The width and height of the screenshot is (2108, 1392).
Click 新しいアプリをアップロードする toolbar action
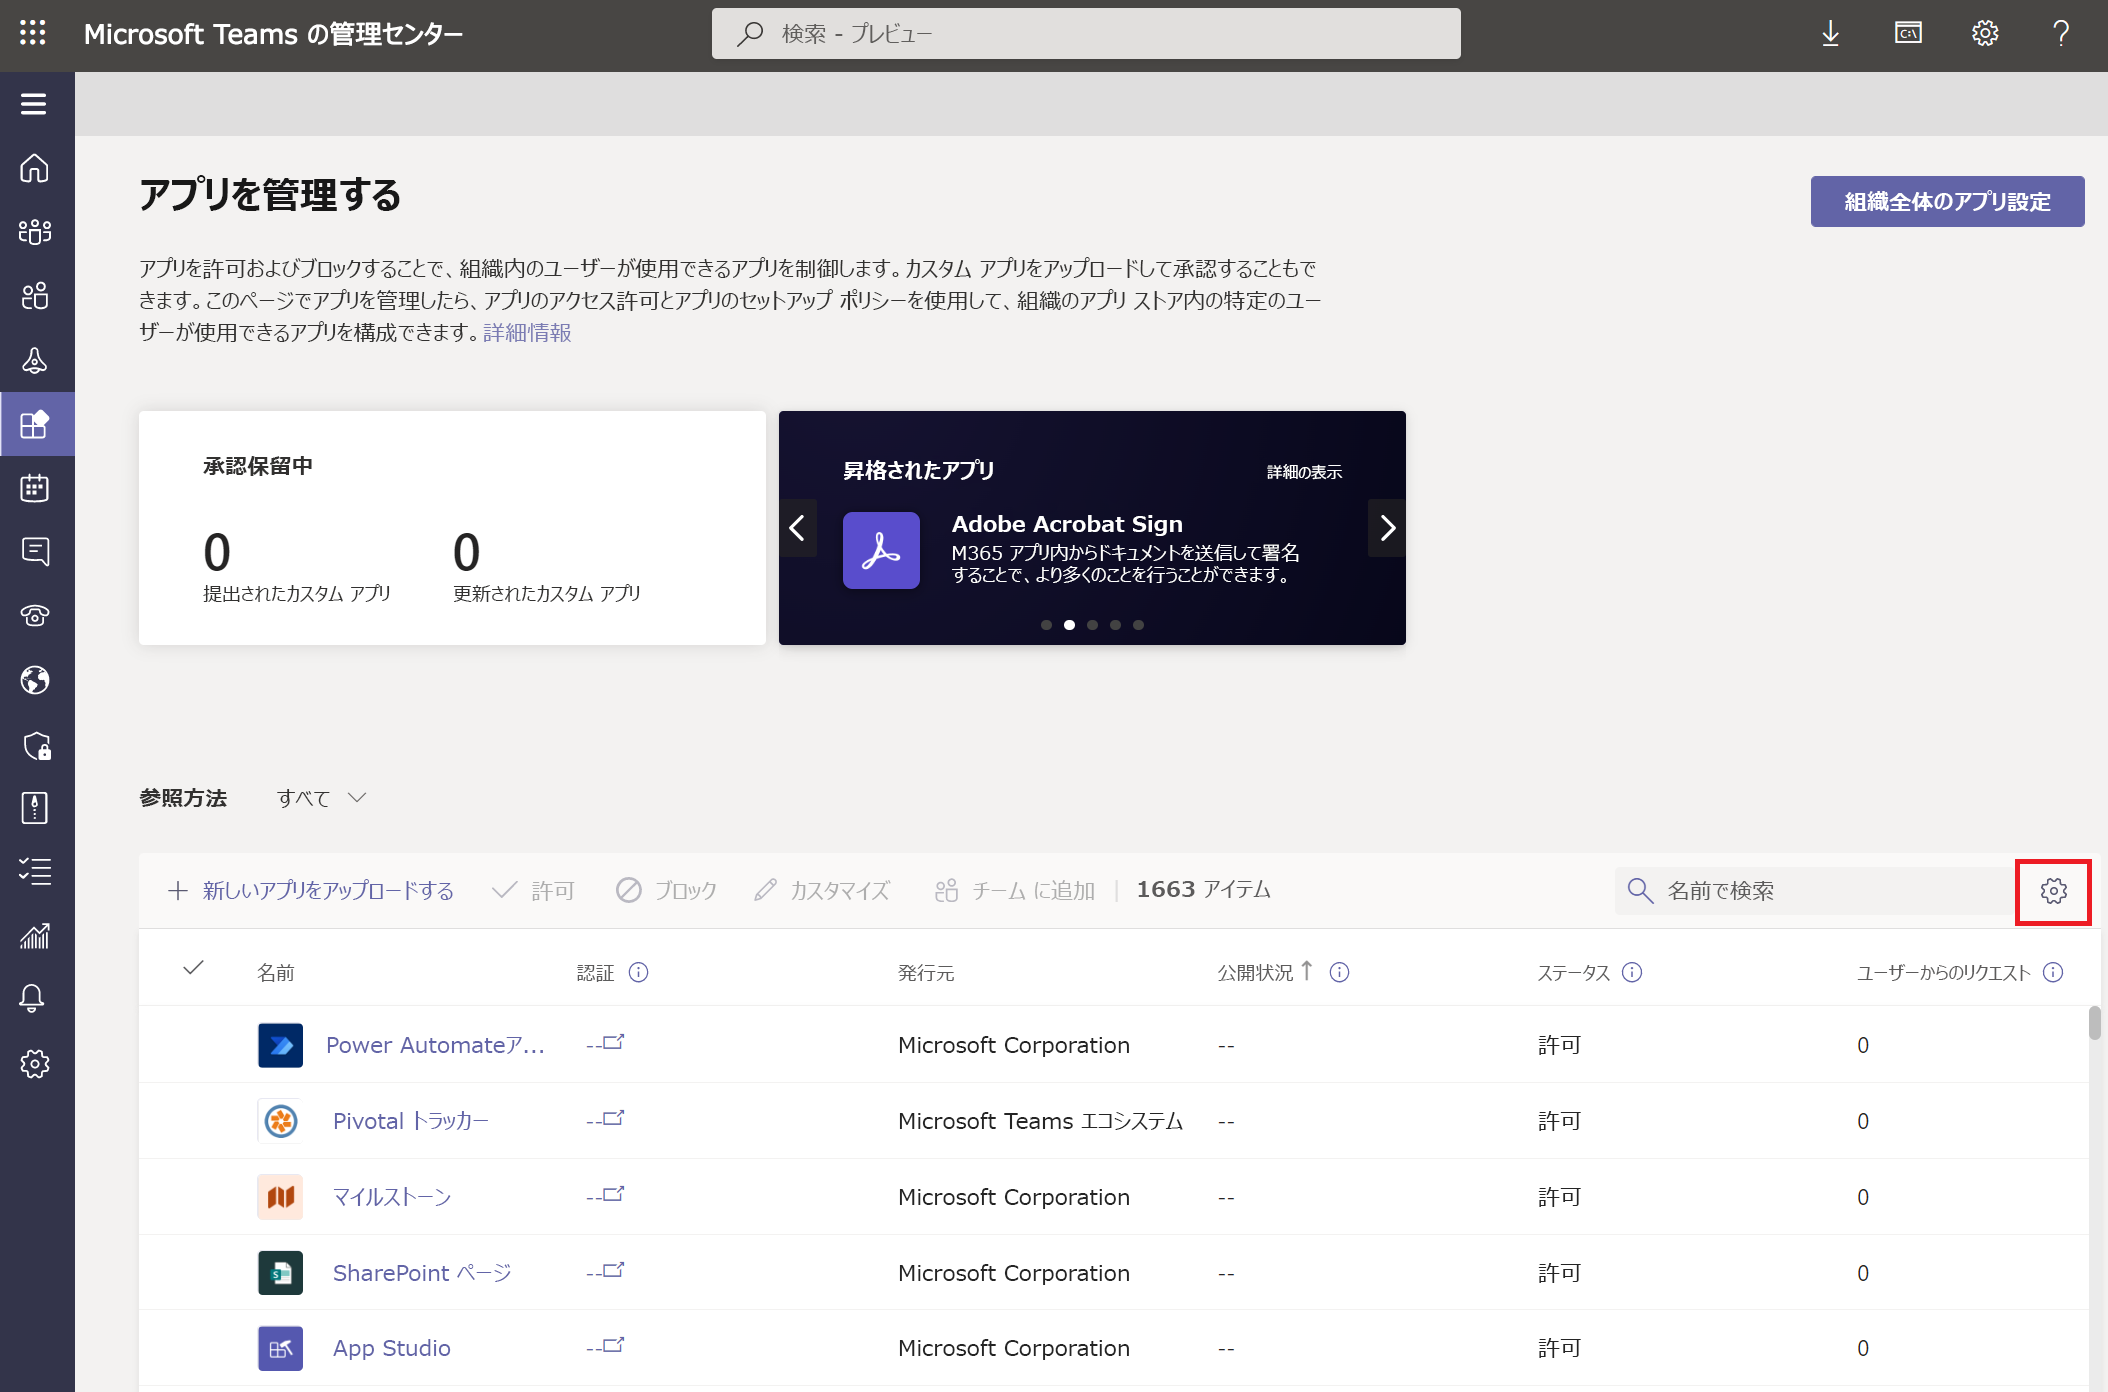pyautogui.click(x=311, y=890)
